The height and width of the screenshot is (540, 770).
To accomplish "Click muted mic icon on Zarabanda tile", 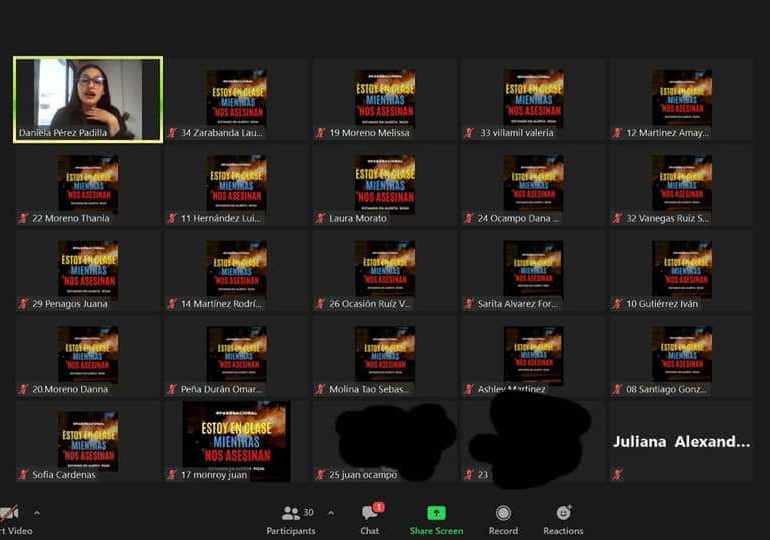I will (x=172, y=133).
